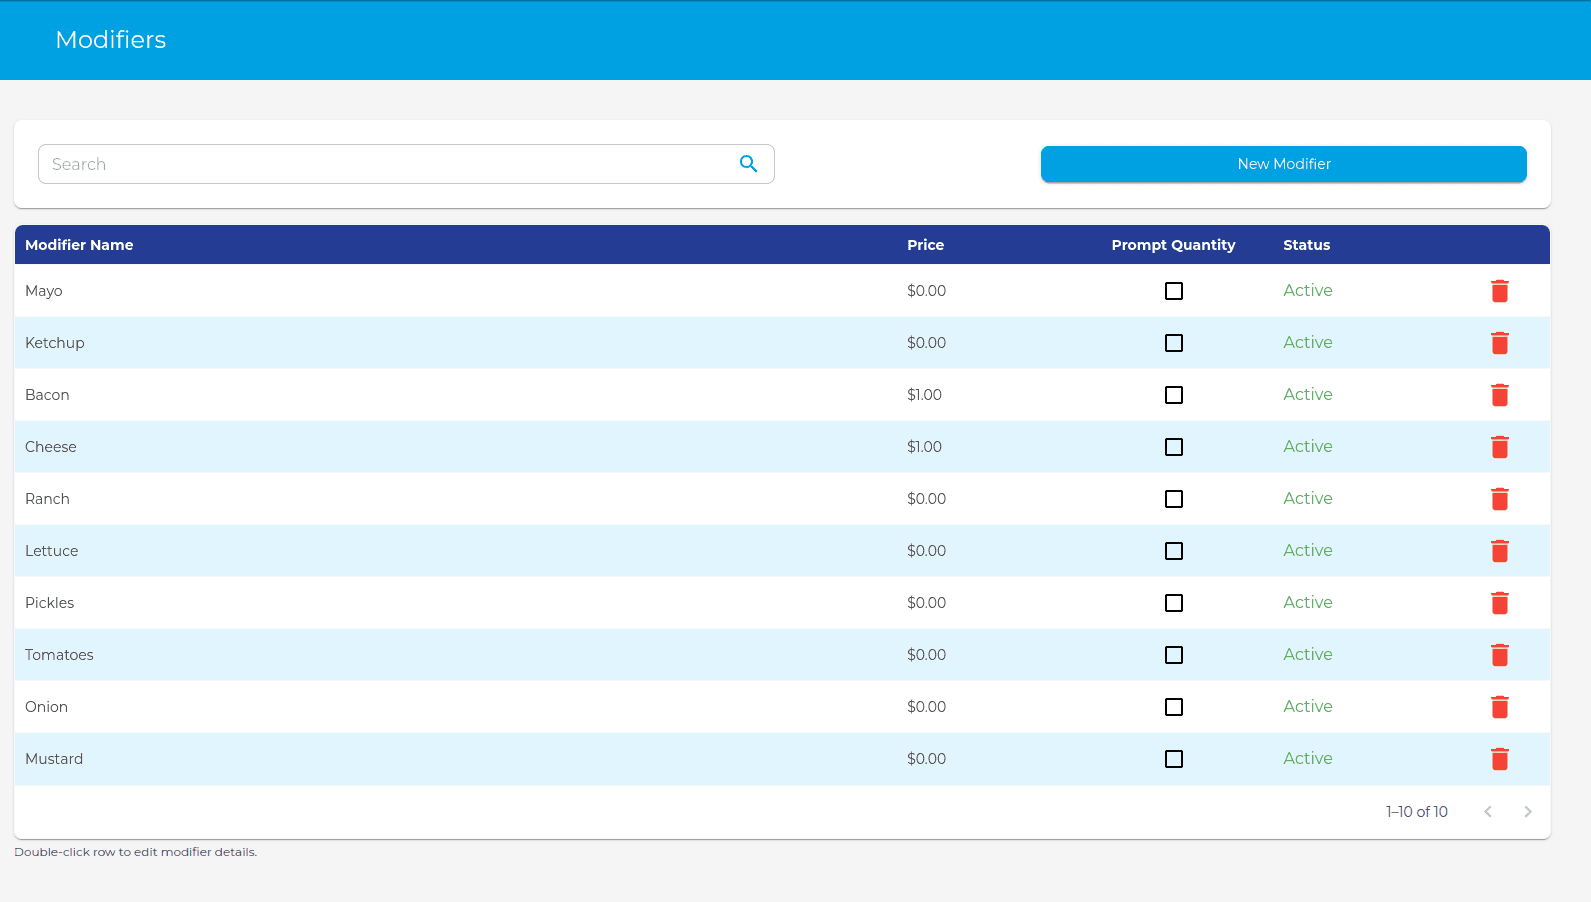Enable Prompt Quantity for Ranch
This screenshot has width=1591, height=902.
(1174, 499)
